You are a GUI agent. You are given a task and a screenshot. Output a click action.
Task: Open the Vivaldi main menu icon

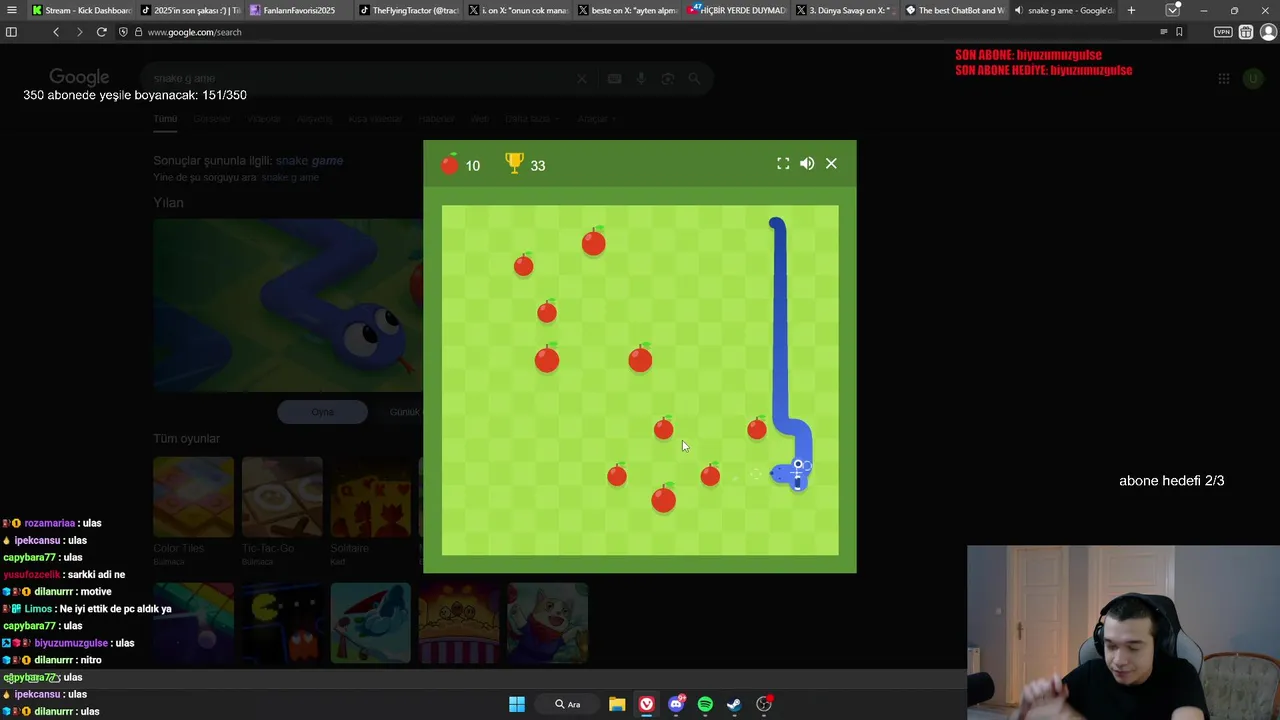[11, 10]
